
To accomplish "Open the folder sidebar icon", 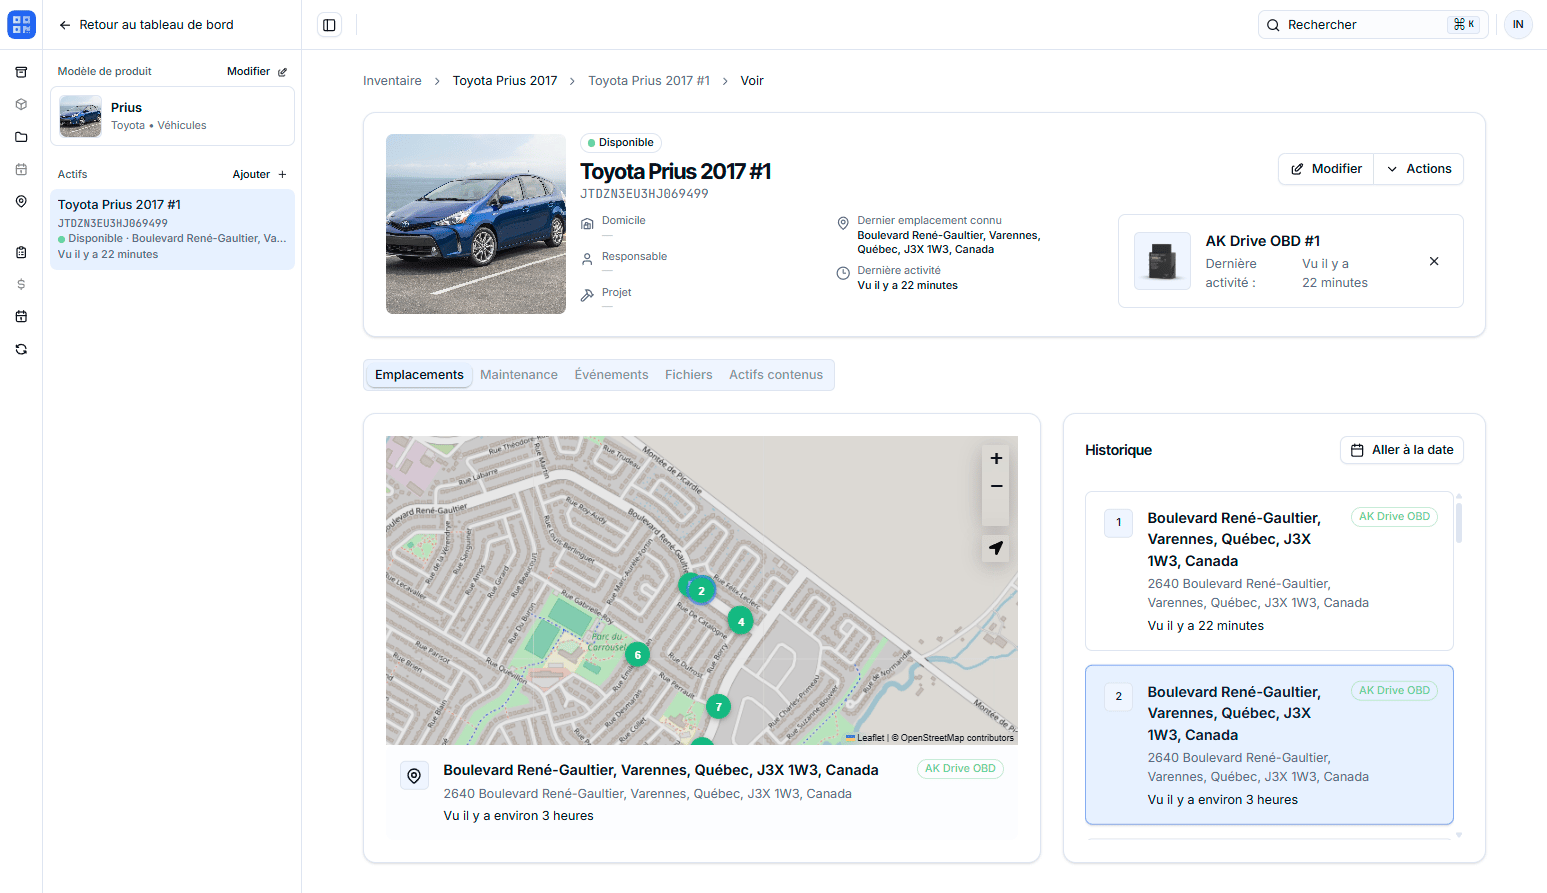I will click(x=21, y=137).
